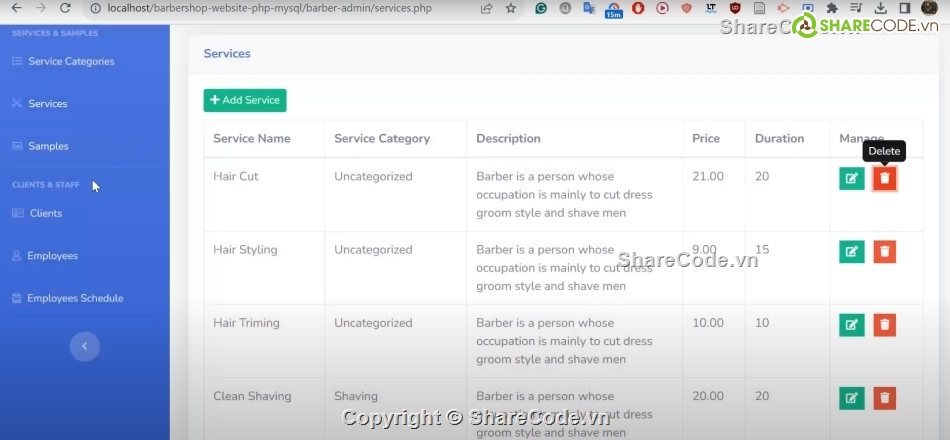
Task: Delete the Hair Cut service
Action: 884,179
